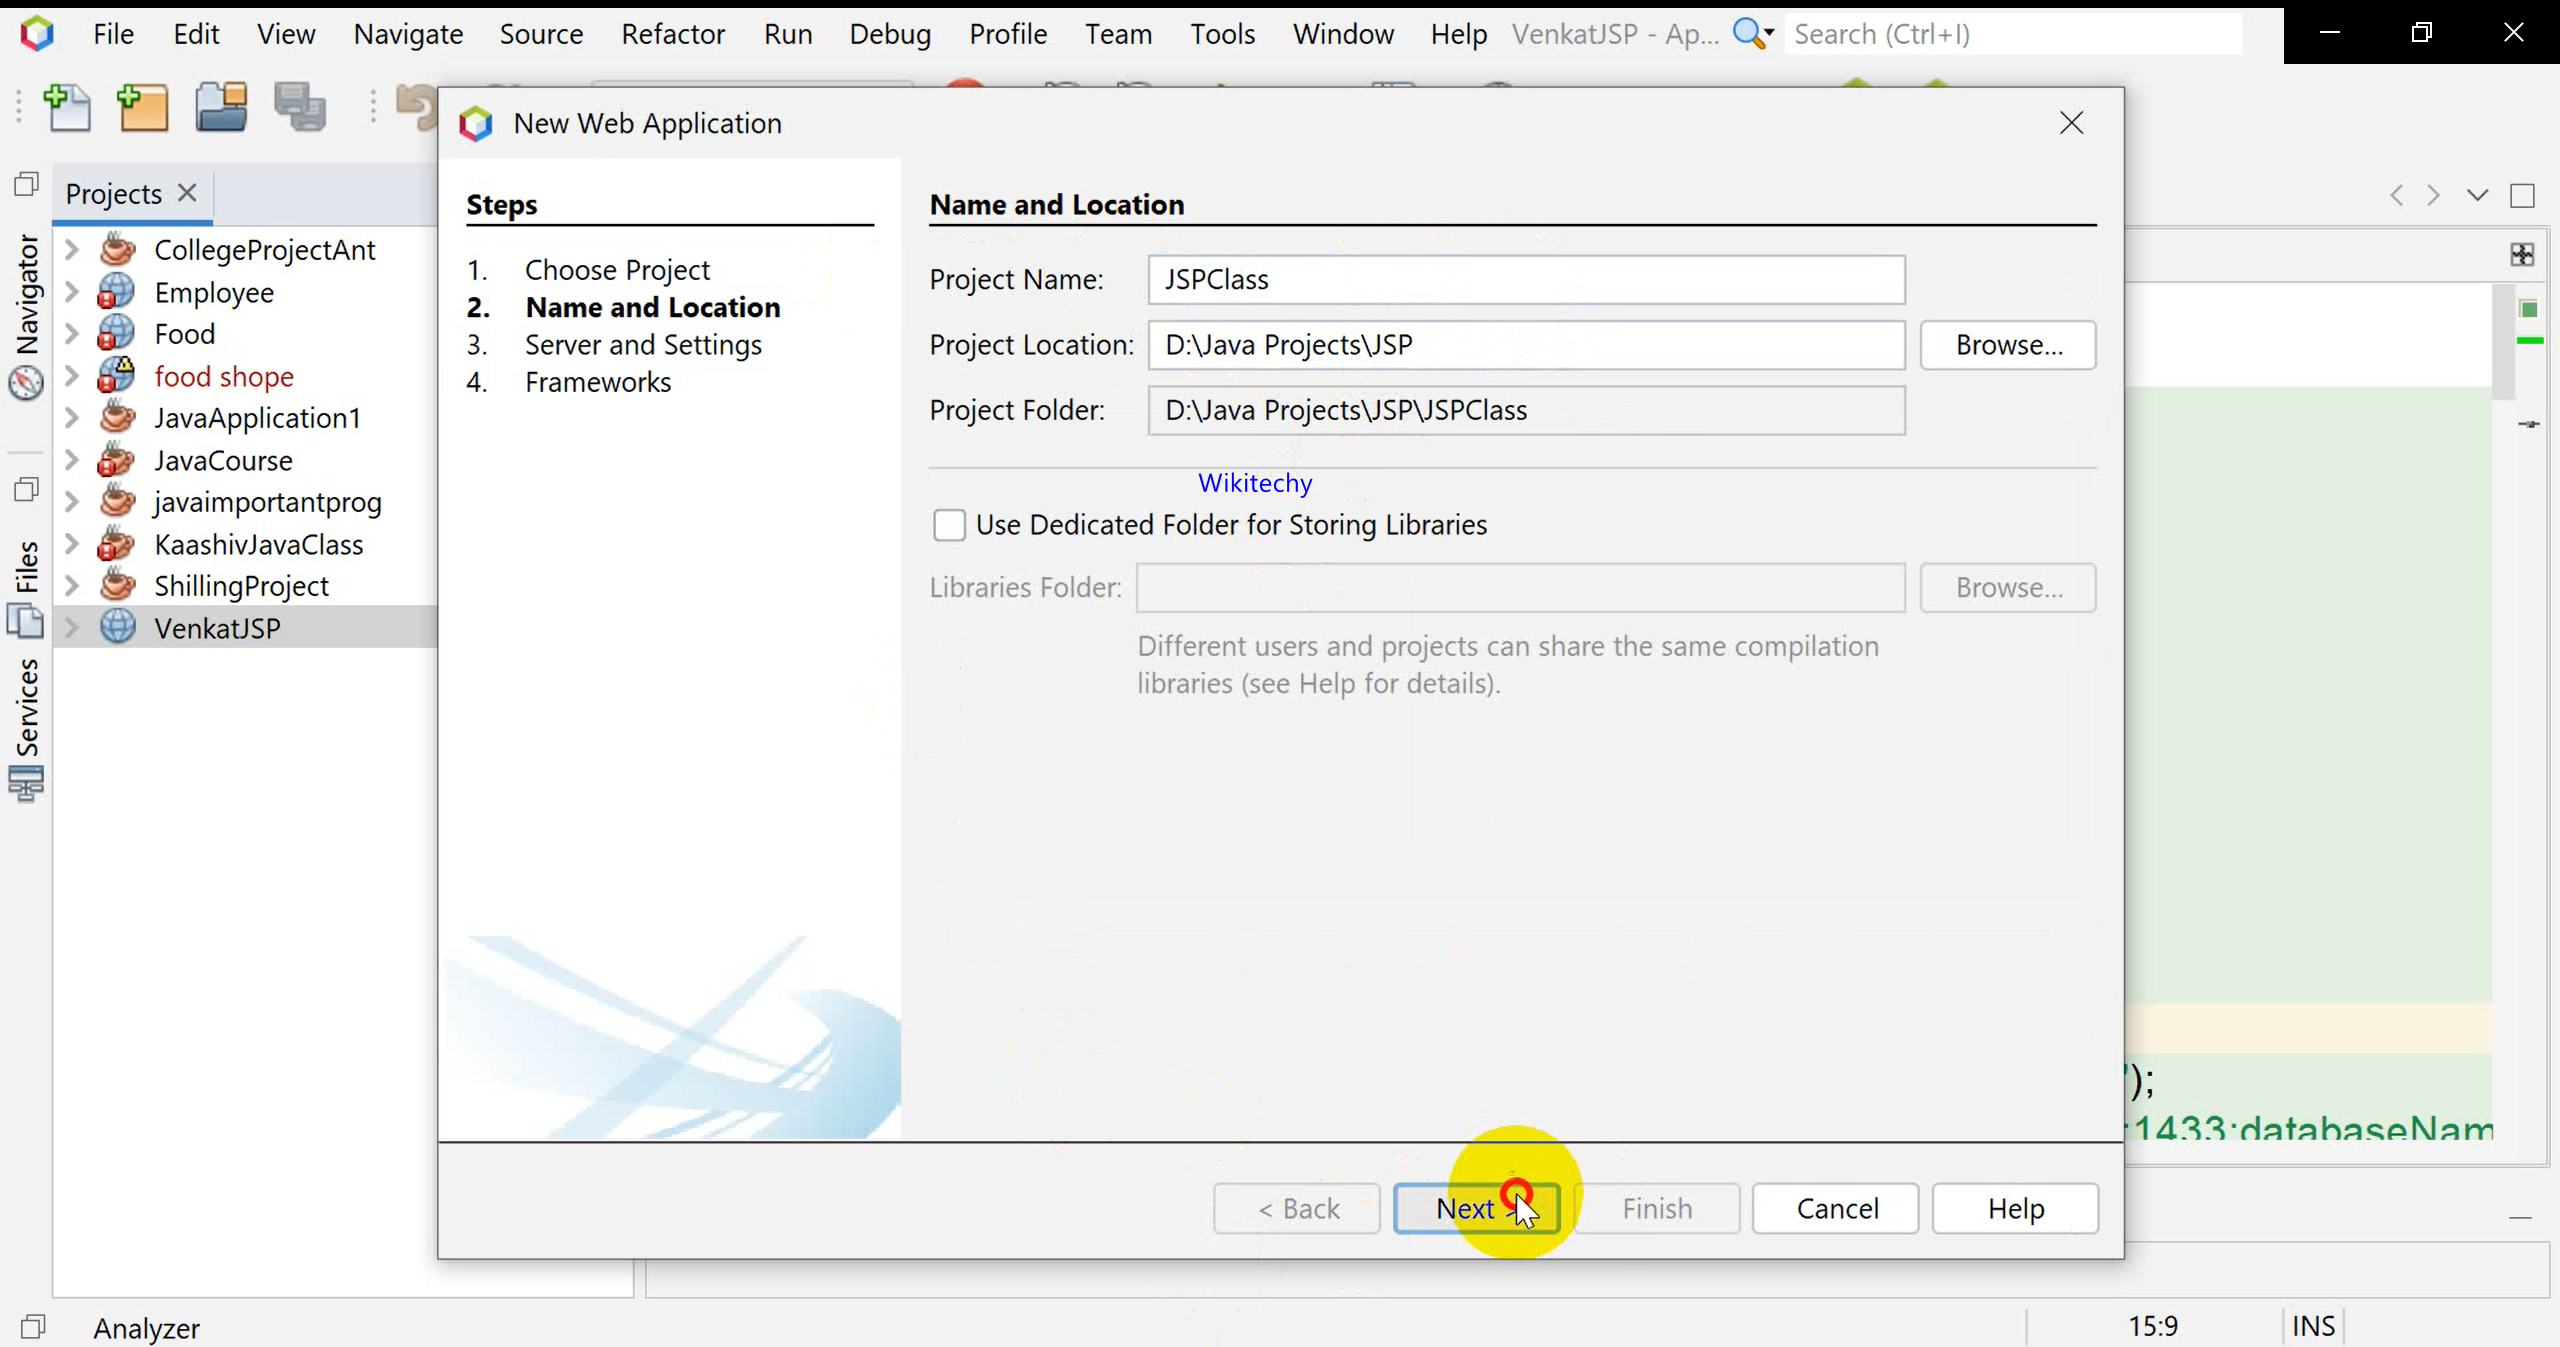This screenshot has width=2560, height=1347.
Task: Enable Use Dedicated Folder for Storing Libraries
Action: (x=949, y=525)
